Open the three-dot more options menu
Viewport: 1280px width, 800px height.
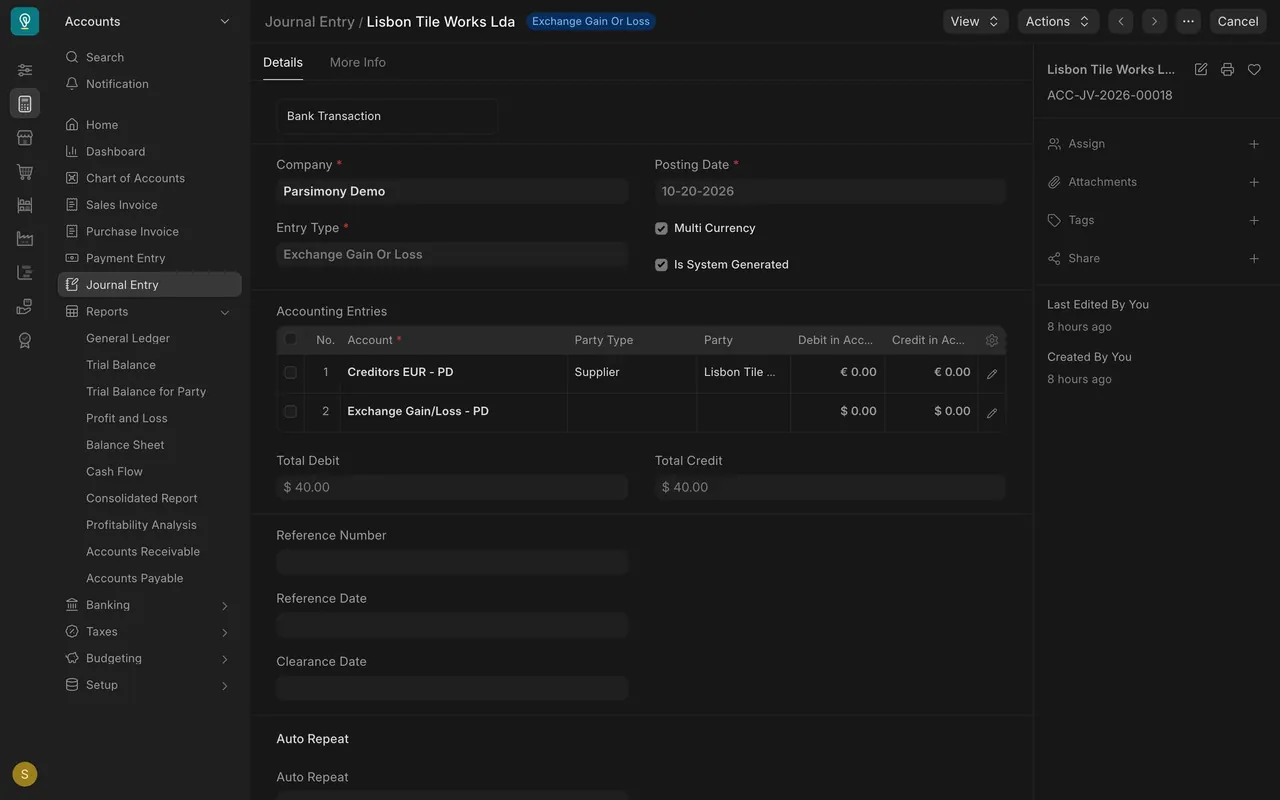tap(1188, 21)
